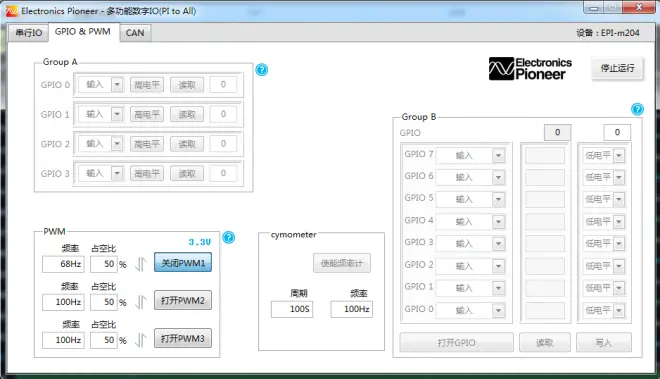Viewport: 660px width, 379px height.
Task: Open Group B GPIO 2 direction dropdown
Action: coord(498,266)
